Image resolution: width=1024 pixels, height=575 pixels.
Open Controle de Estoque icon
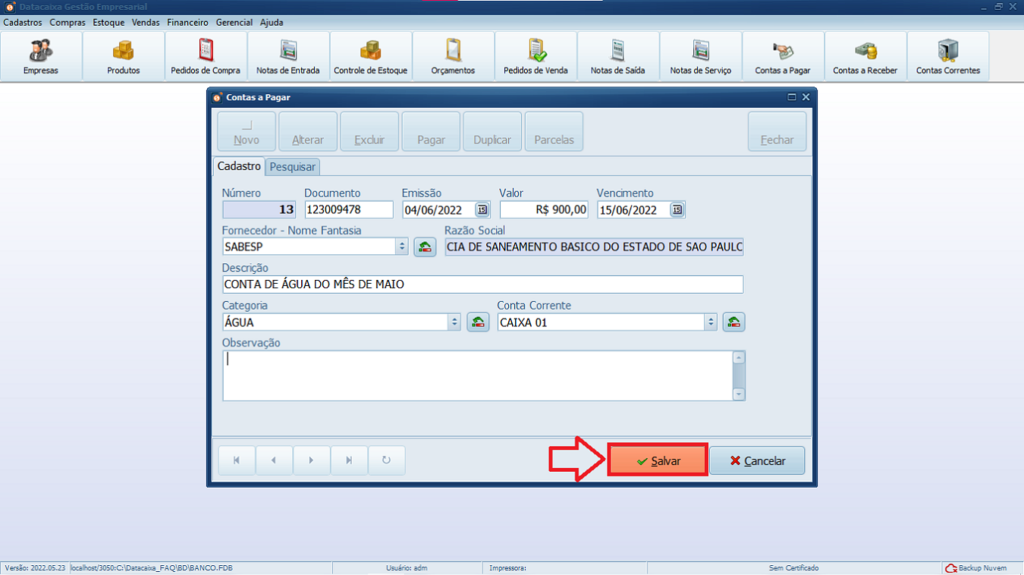370,57
